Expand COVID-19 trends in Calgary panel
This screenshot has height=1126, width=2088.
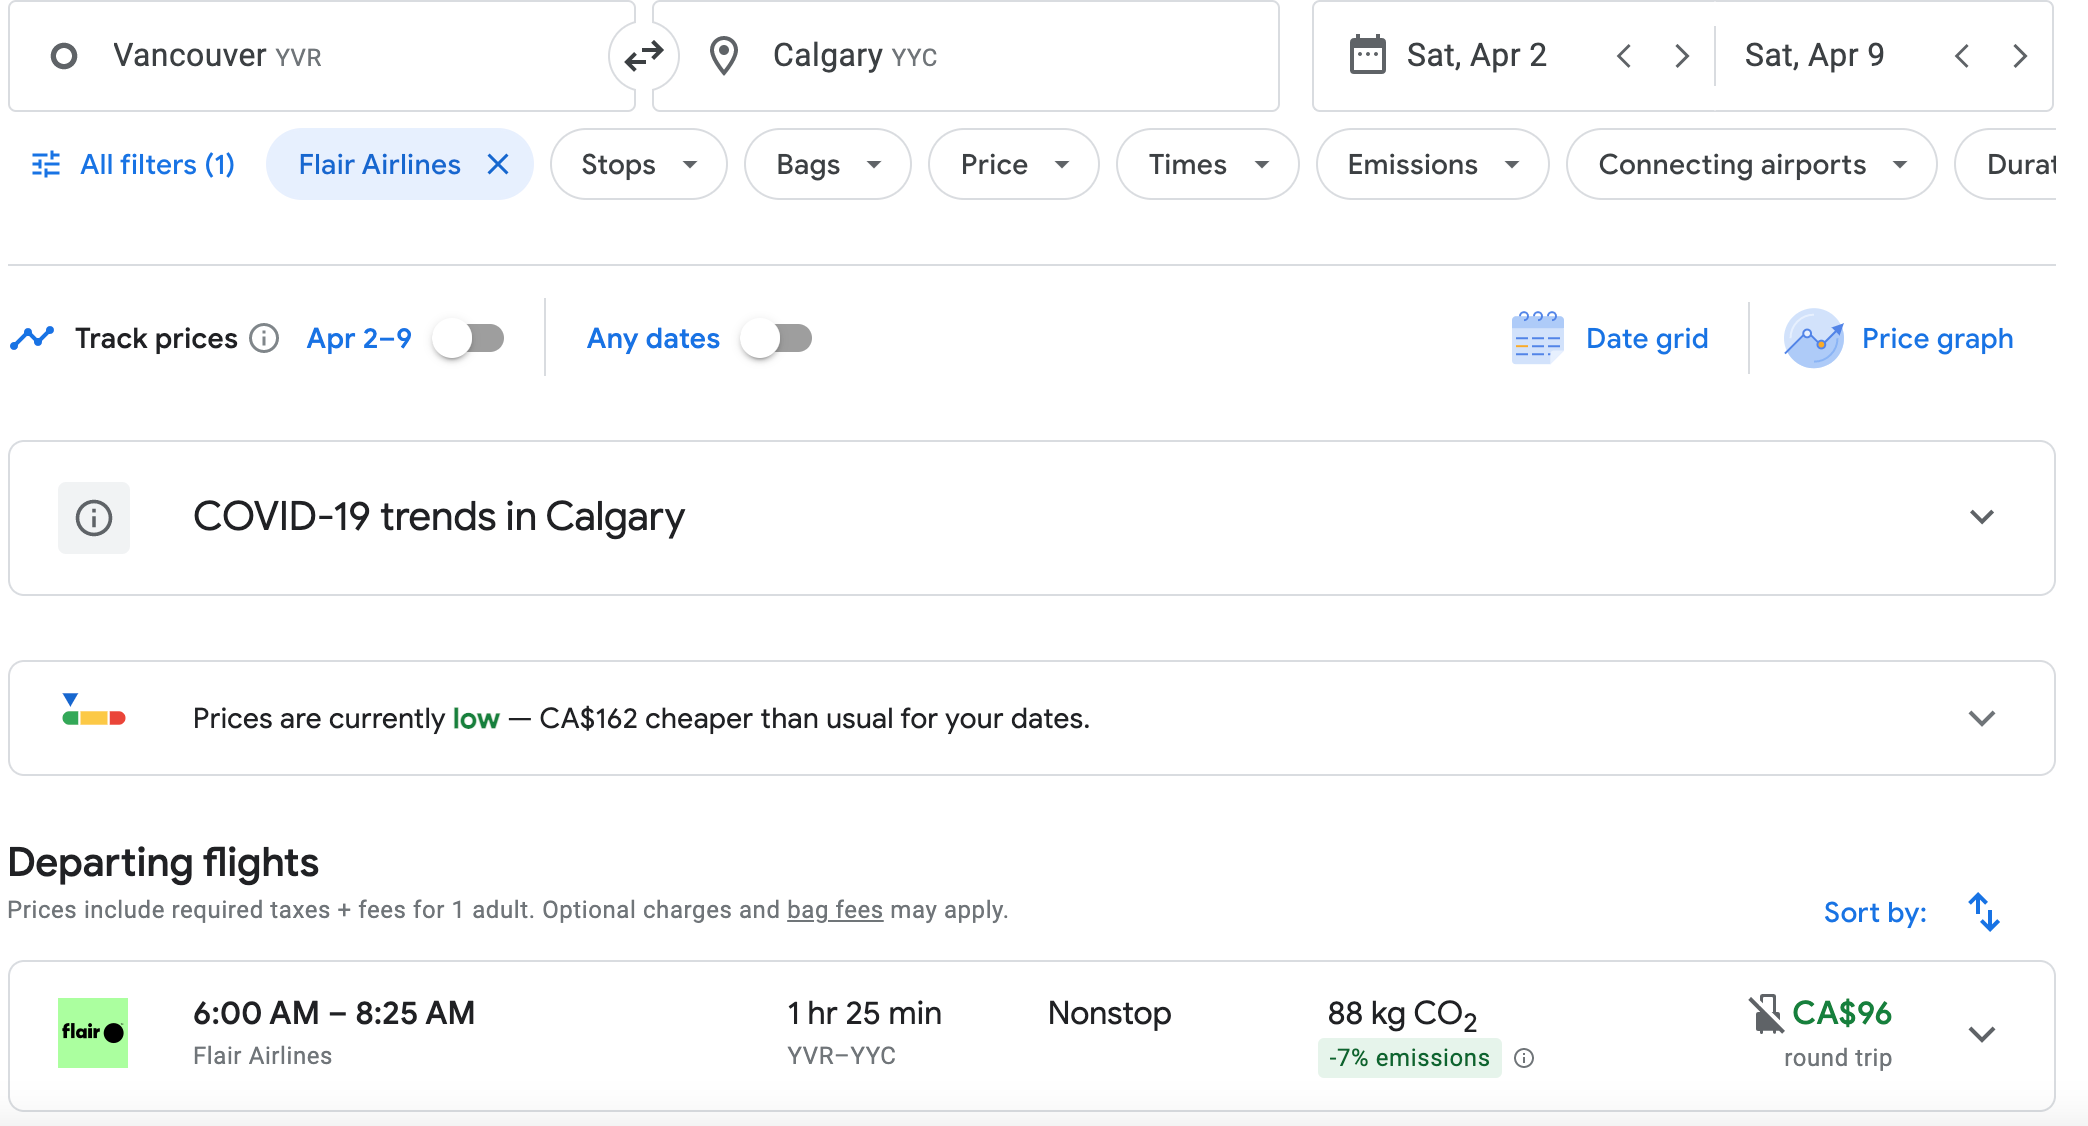(1982, 517)
